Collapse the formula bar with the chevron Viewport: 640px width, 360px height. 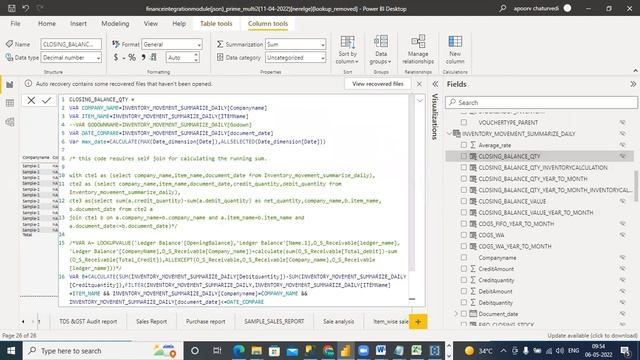(420, 100)
